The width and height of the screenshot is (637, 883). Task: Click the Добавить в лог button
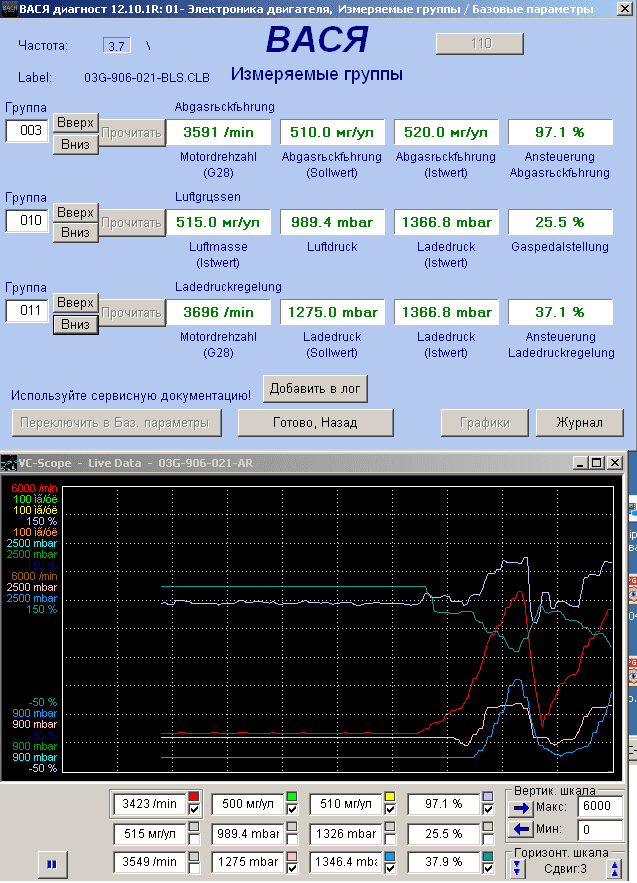click(316, 388)
